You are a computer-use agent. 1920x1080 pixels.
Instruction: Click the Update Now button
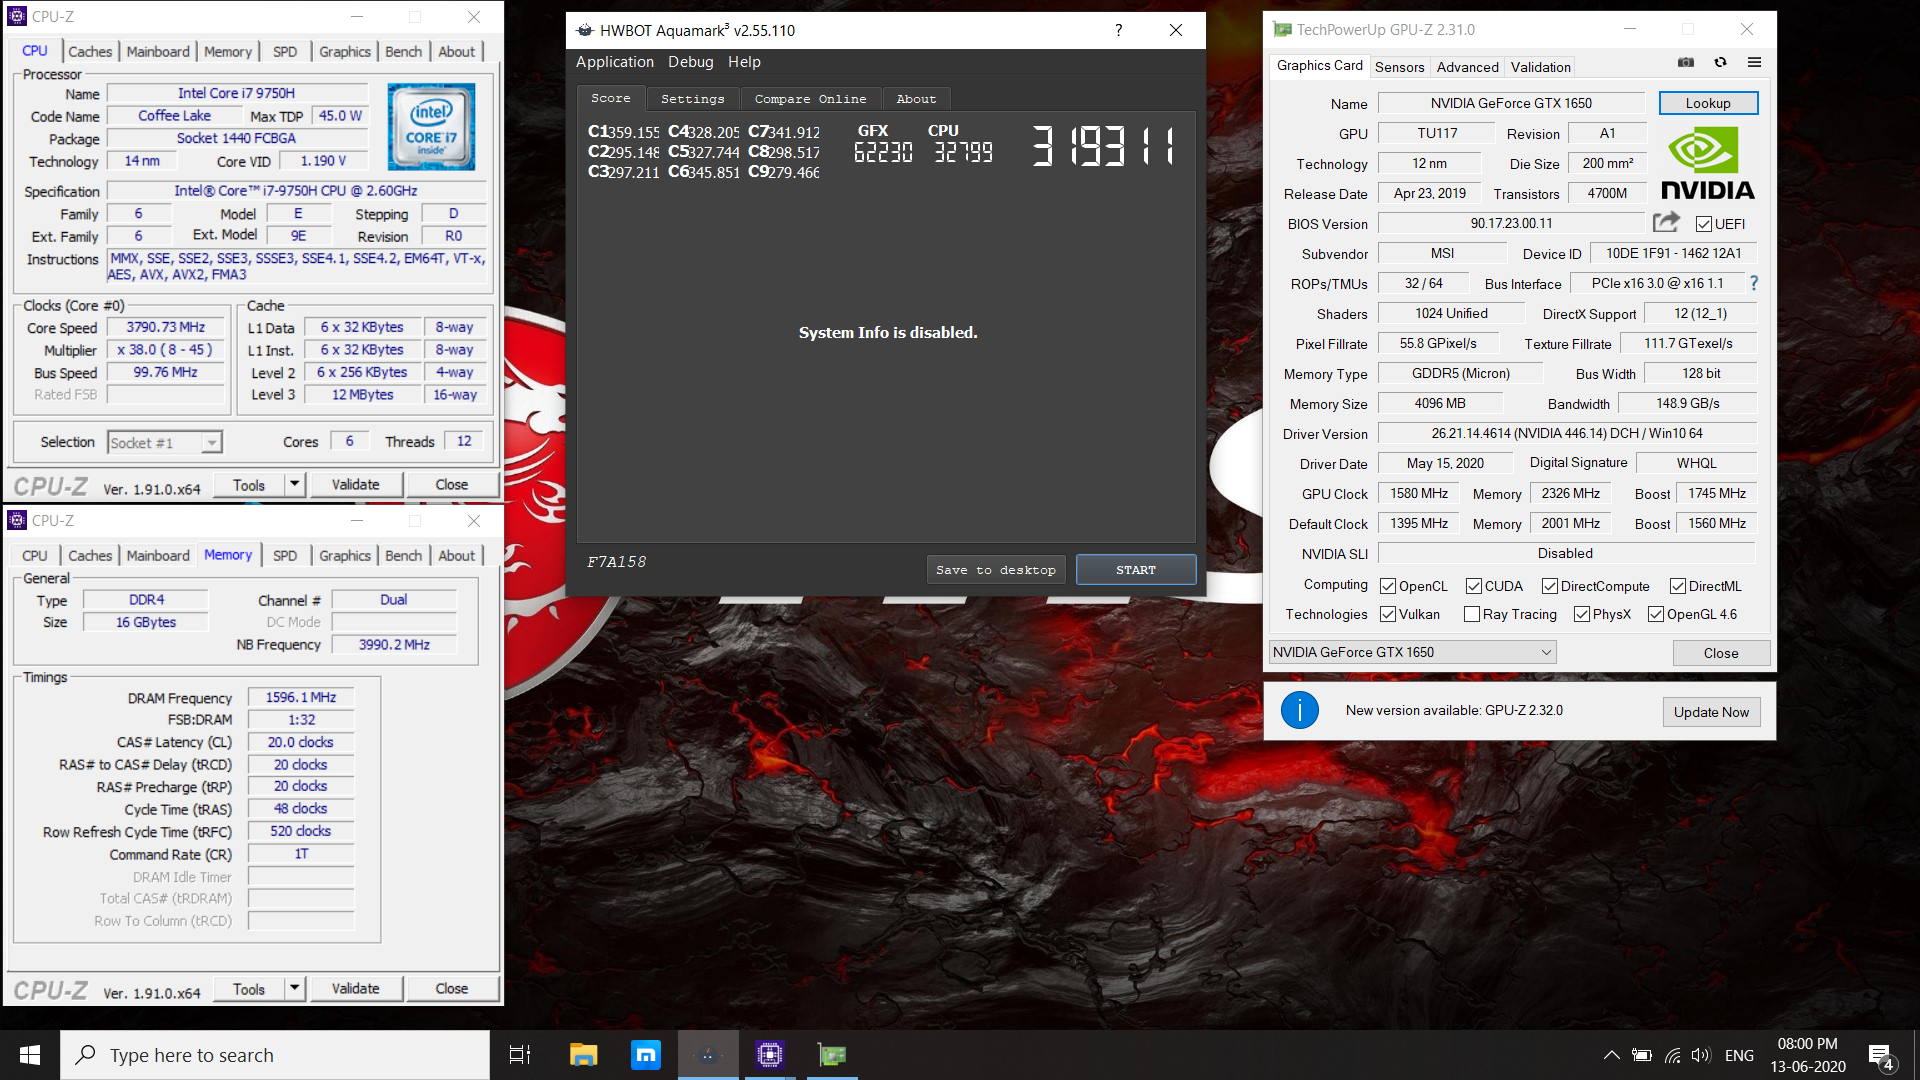tap(1711, 712)
